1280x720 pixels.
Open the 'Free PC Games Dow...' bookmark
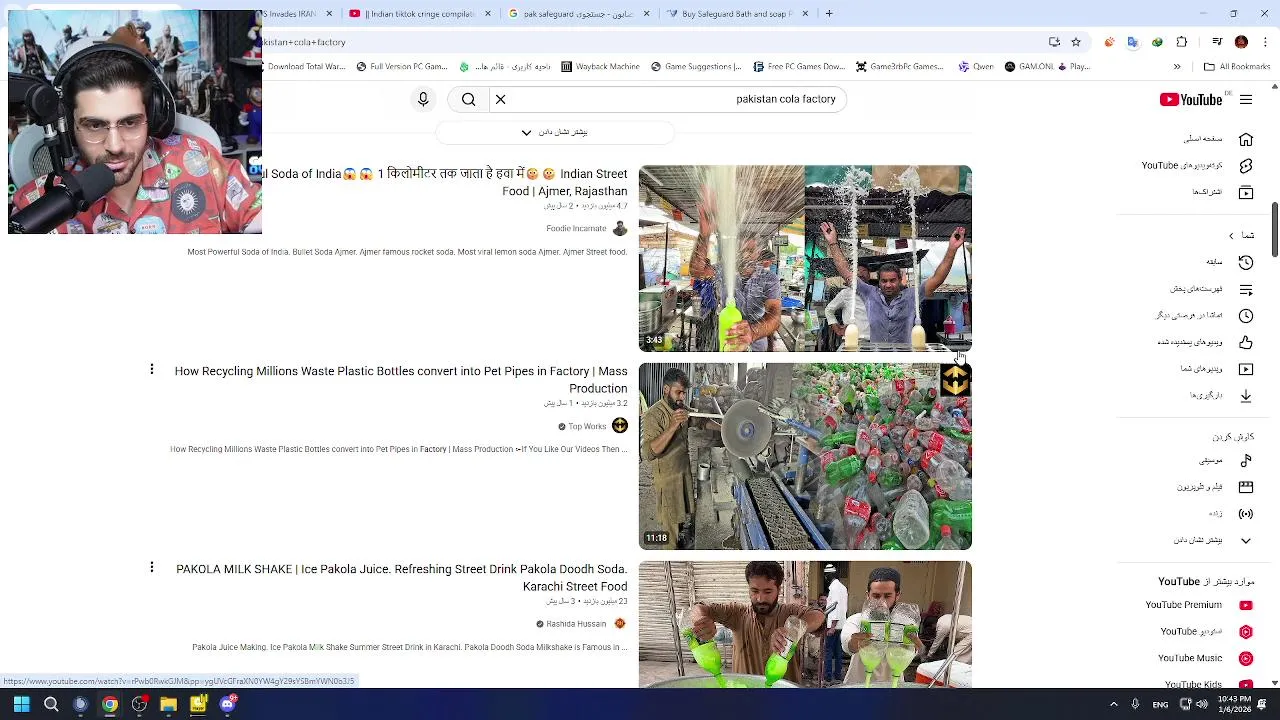point(798,67)
